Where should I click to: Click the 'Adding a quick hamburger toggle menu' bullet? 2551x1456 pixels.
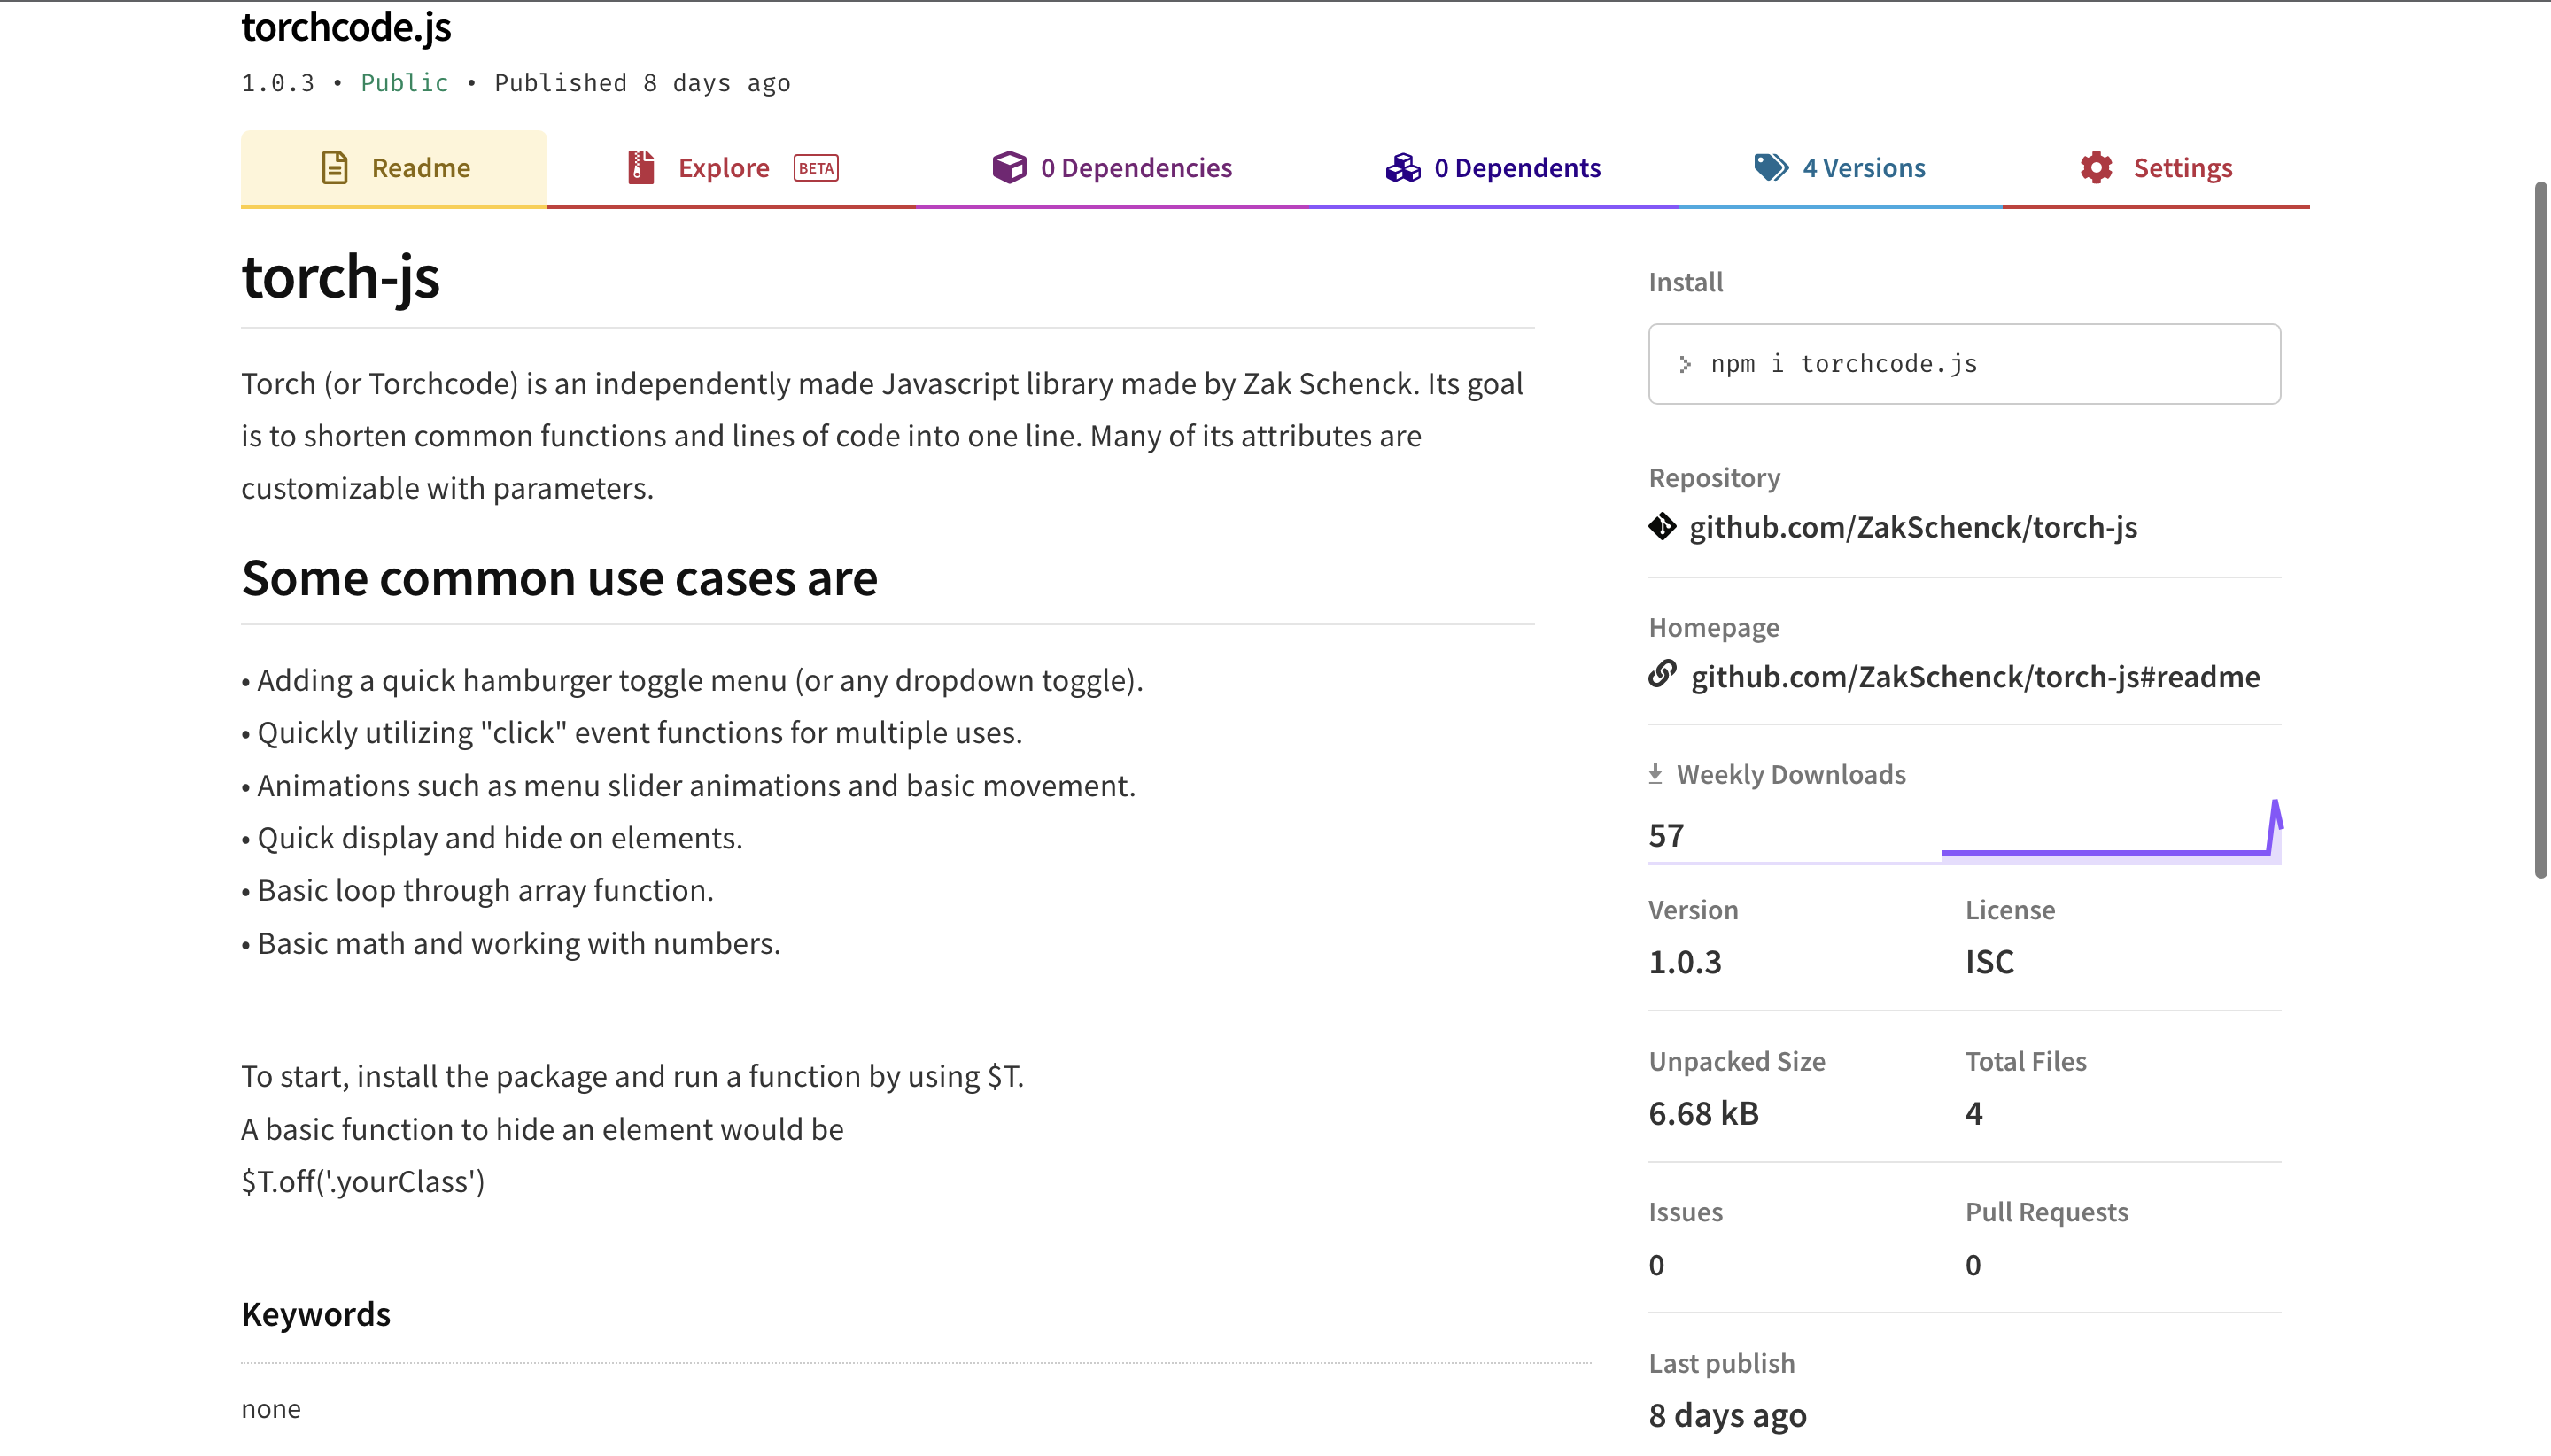(692, 681)
